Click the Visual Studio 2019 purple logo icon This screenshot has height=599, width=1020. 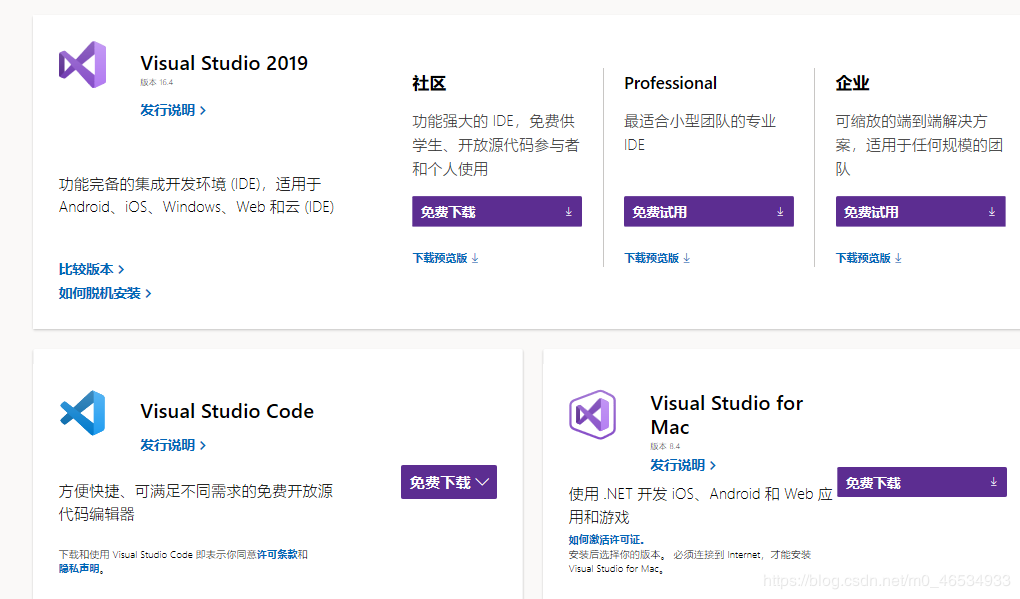(83, 64)
